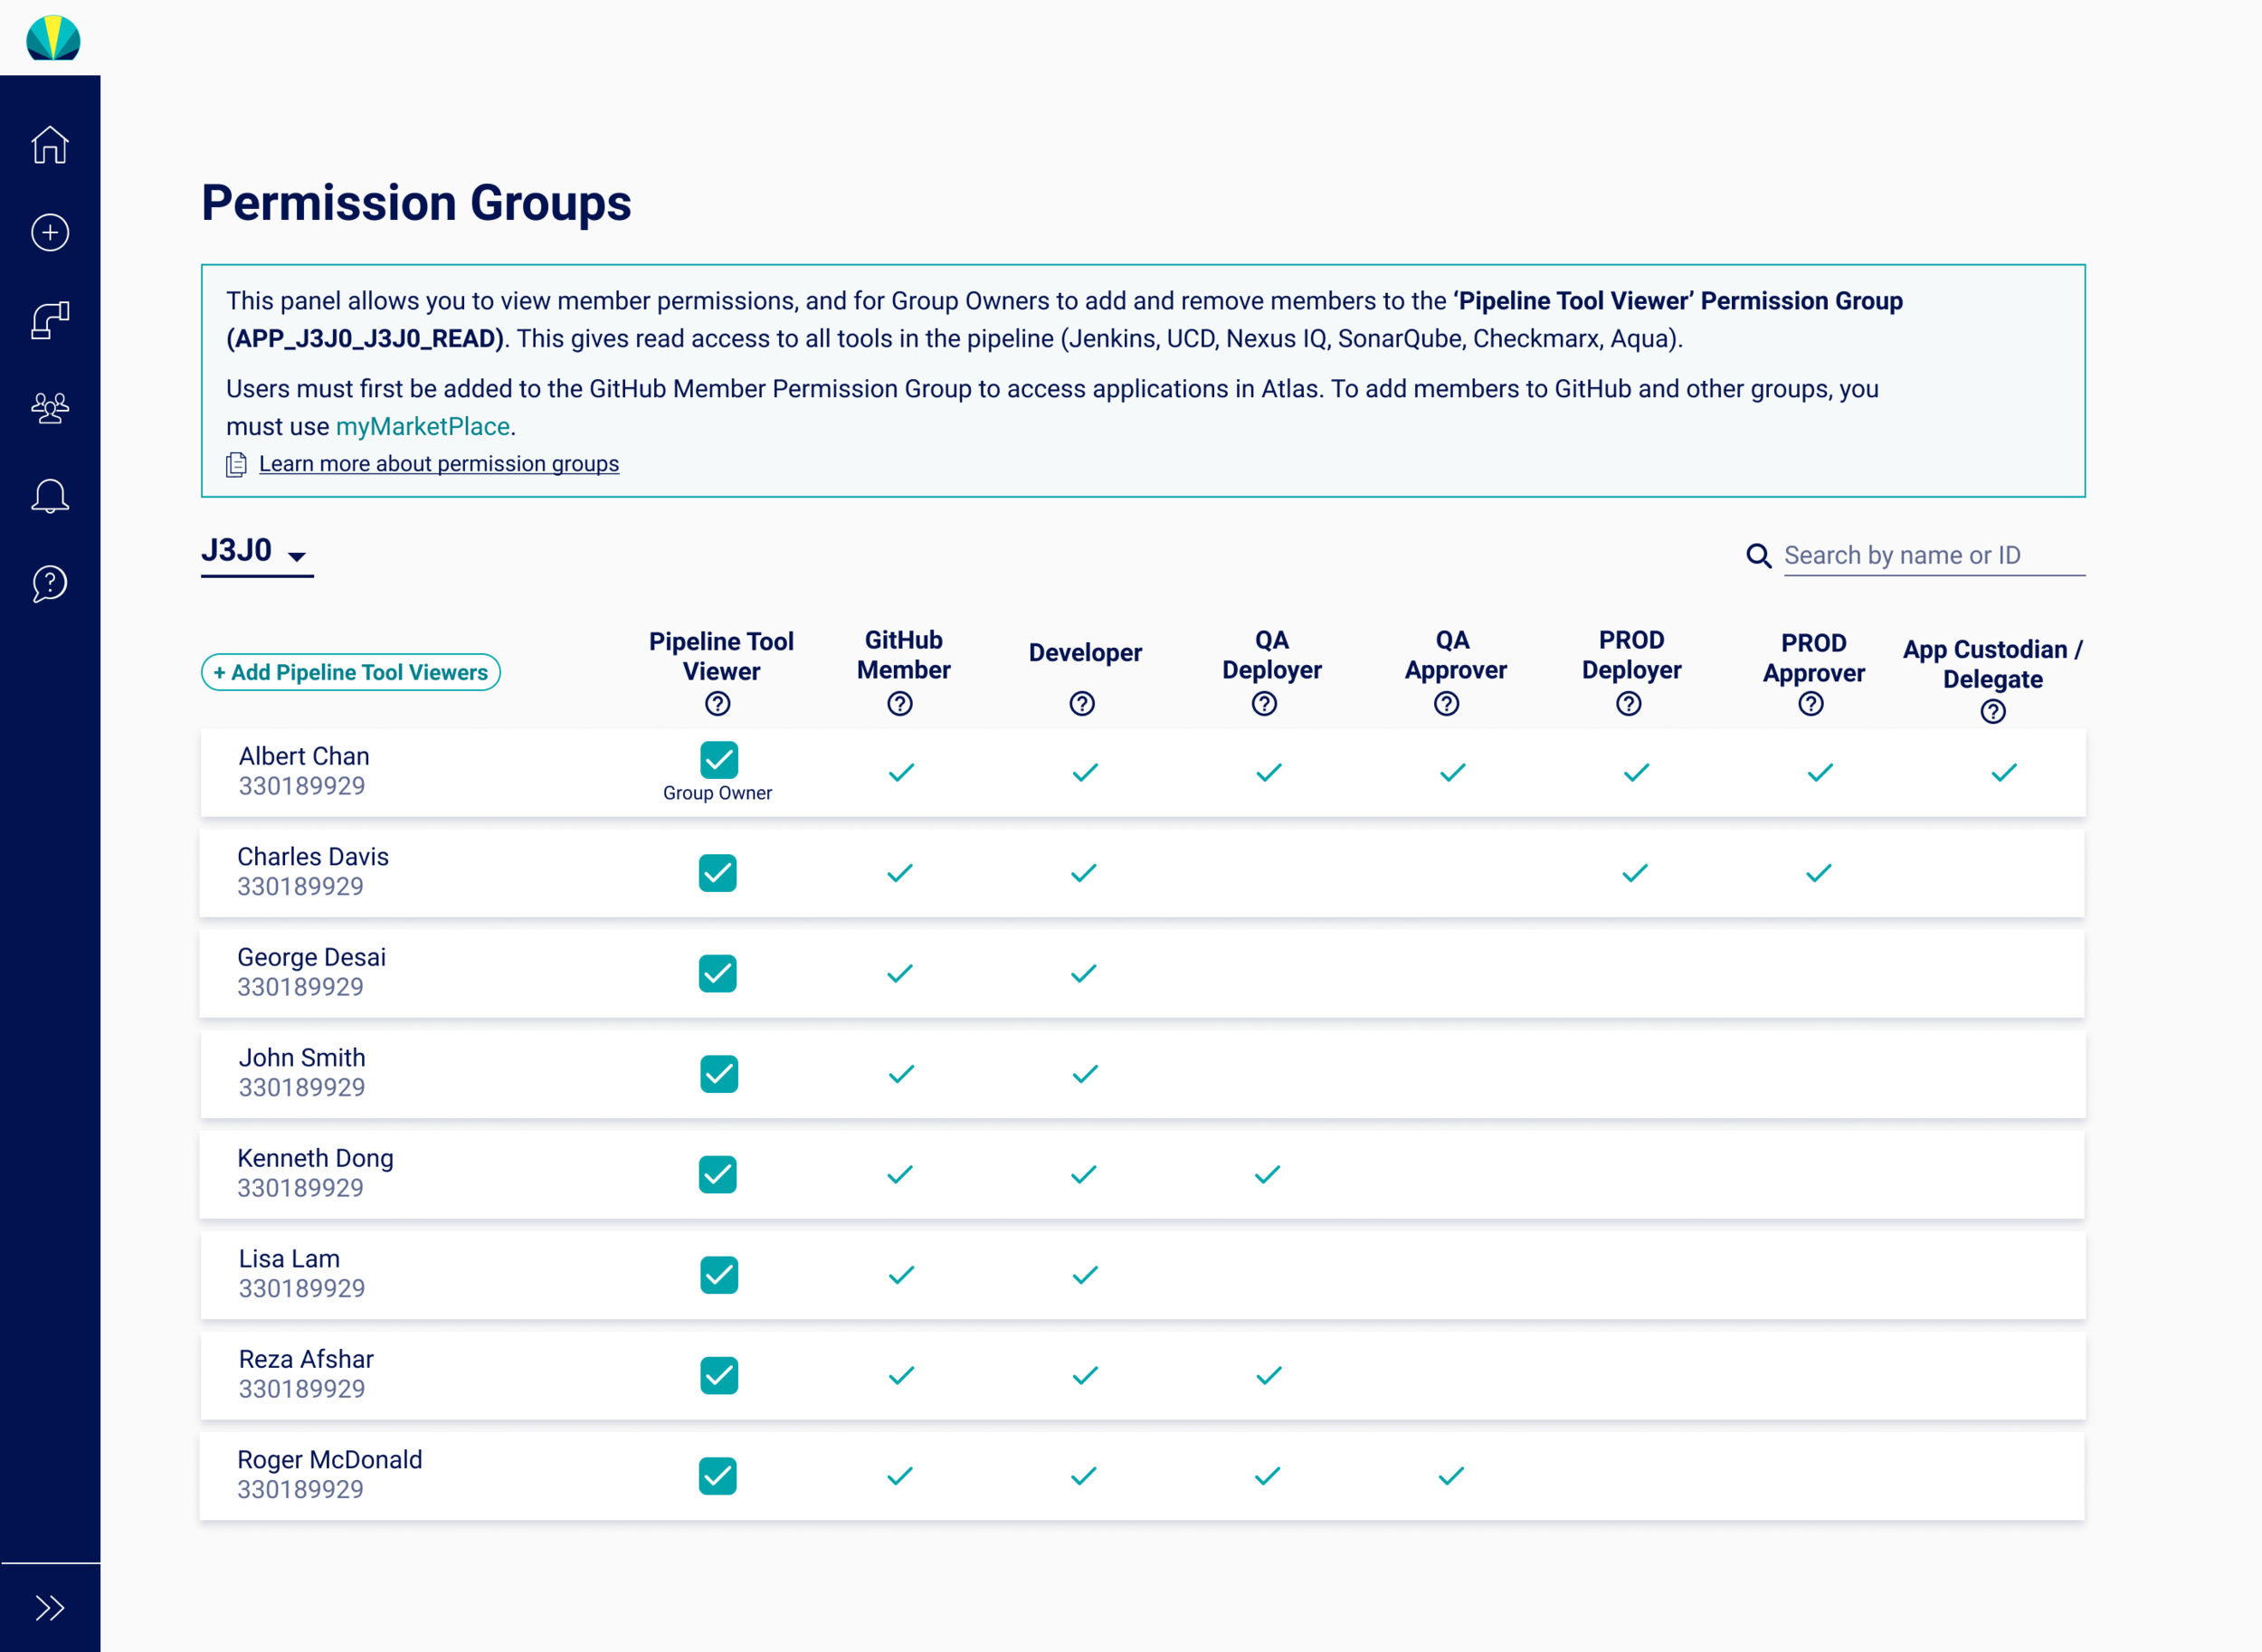
Task: Expand the sidebar with double chevron
Action: tap(50, 1608)
